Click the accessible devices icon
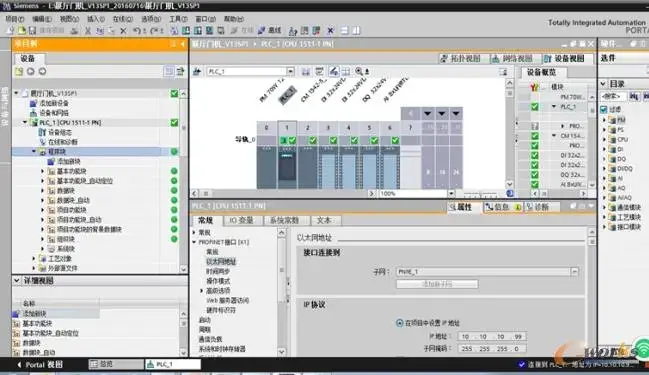649x375 pixels. coord(293,31)
